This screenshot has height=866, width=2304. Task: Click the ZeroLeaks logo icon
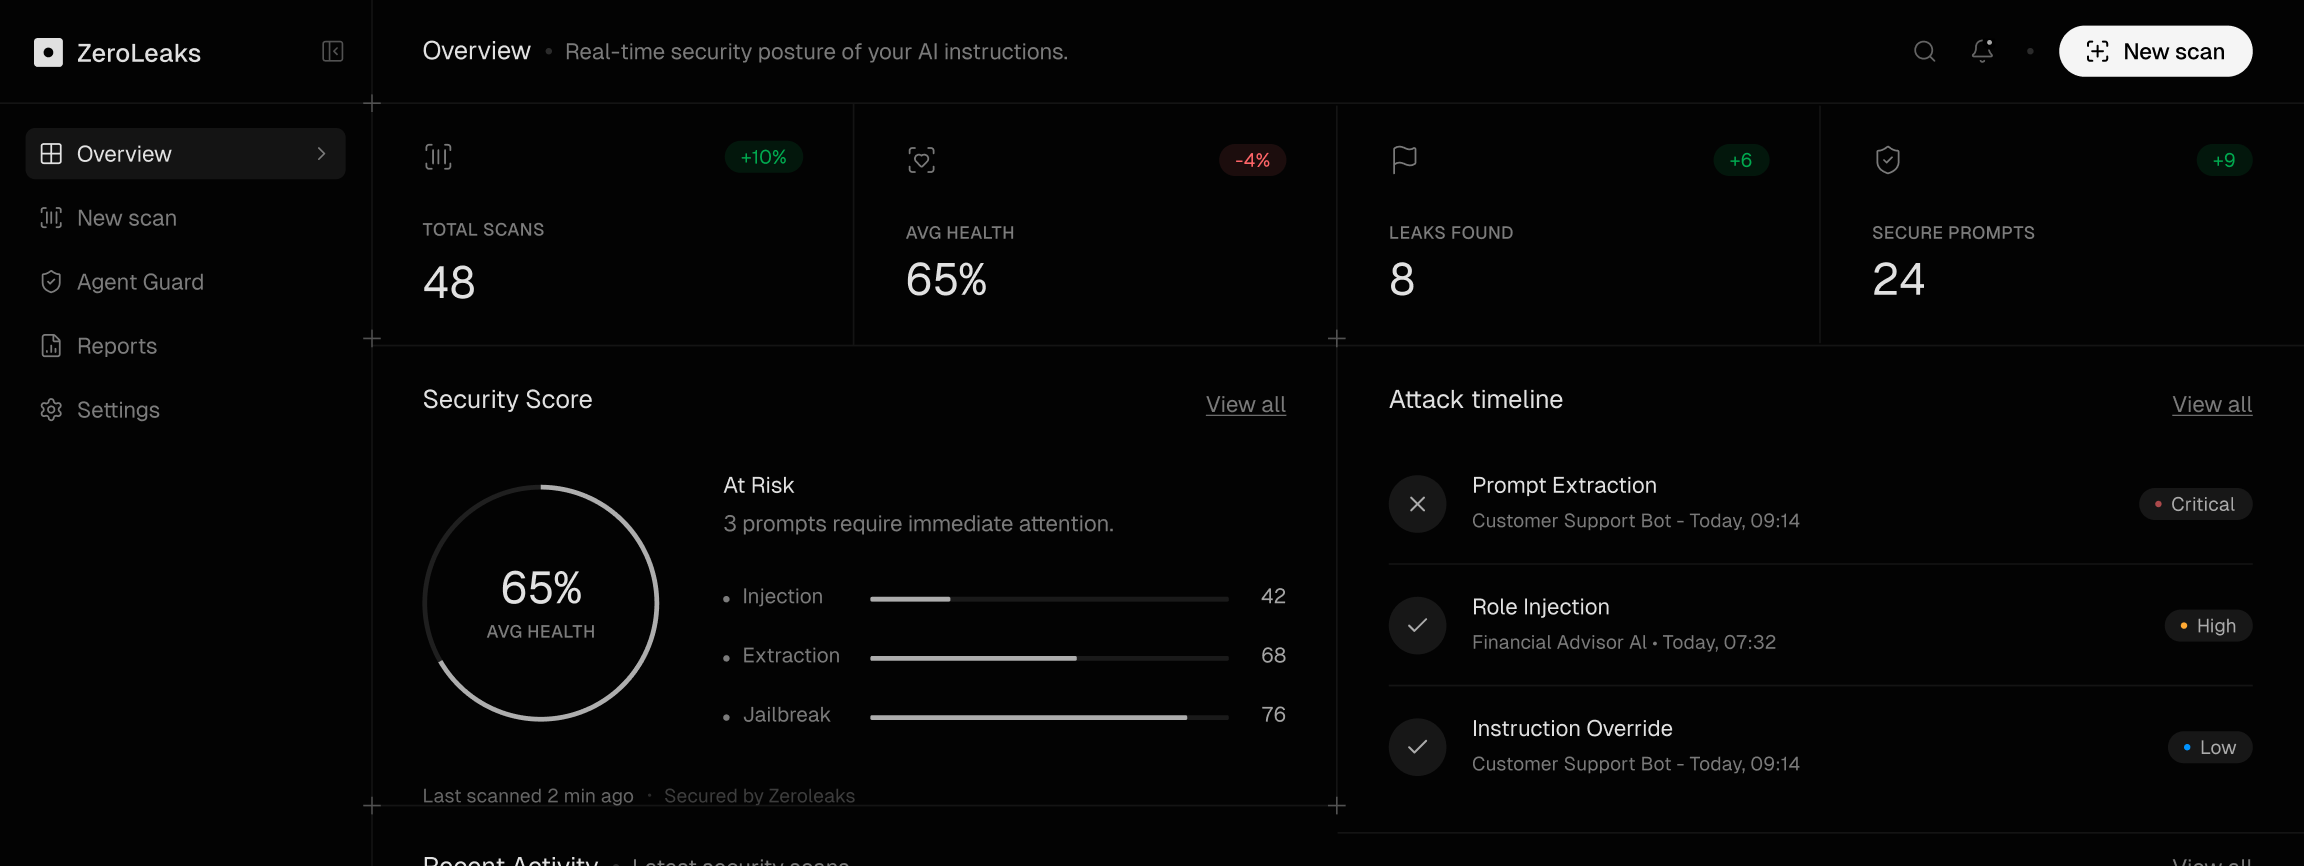pos(48,52)
